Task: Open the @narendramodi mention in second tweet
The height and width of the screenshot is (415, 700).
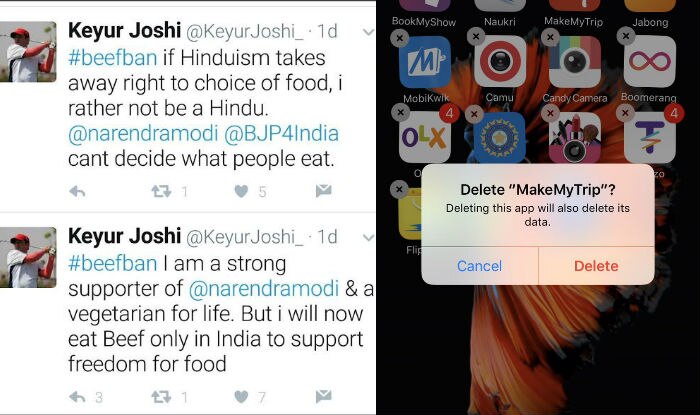Action: click(264, 288)
